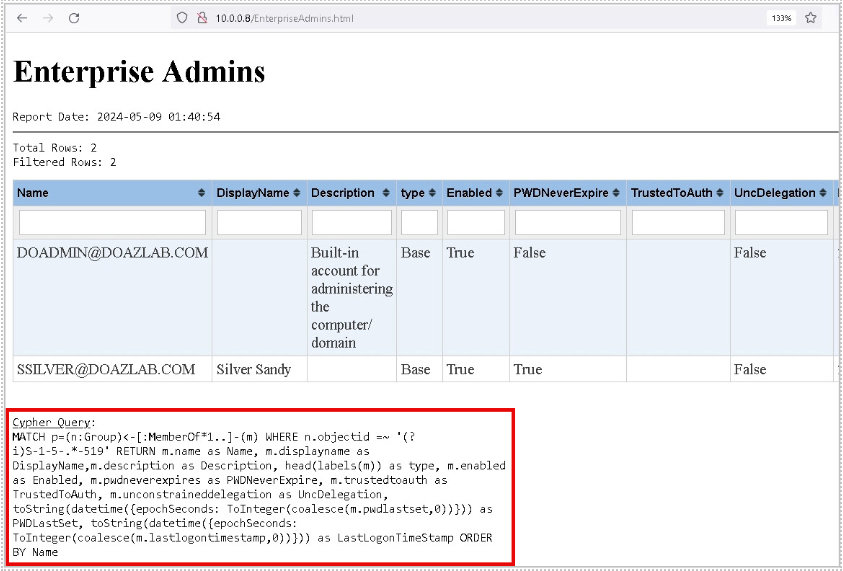The image size is (843, 571).
Task: Sort by the Enabled column header
Action: (475, 193)
